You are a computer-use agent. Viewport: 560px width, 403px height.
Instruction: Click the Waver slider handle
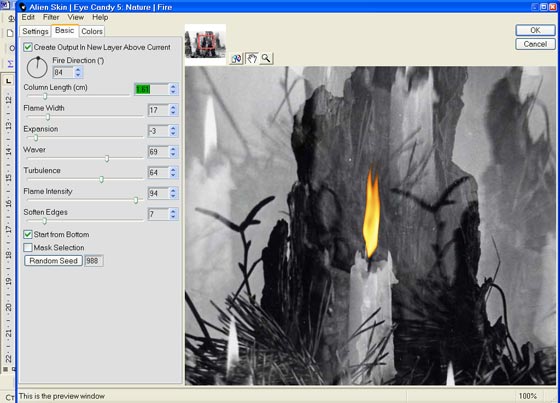[107, 159]
